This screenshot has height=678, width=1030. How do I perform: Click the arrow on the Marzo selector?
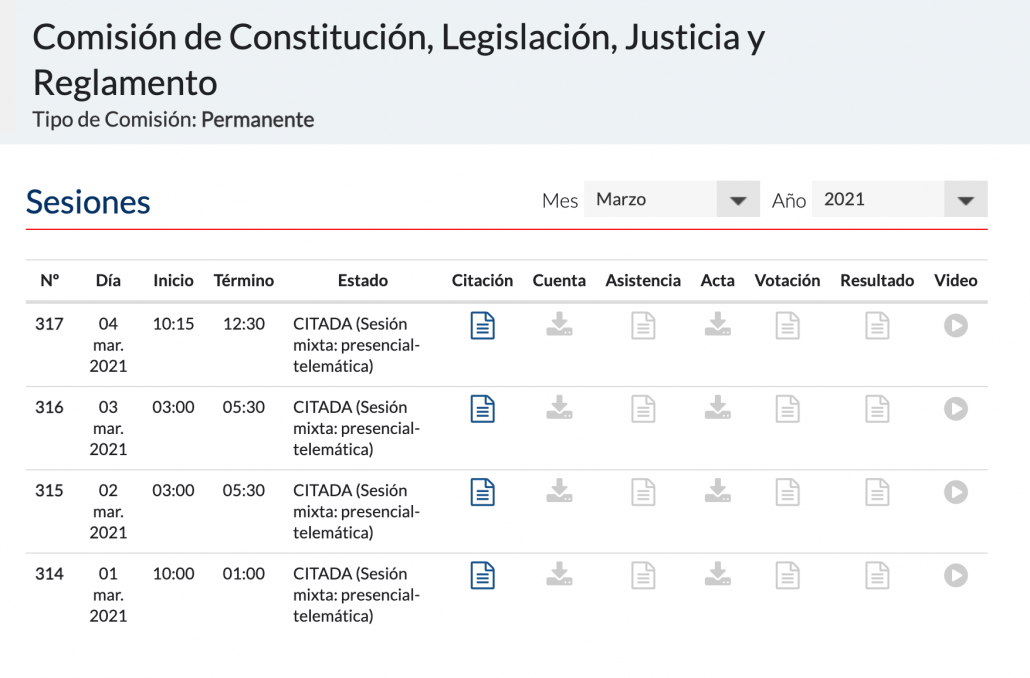click(x=738, y=200)
